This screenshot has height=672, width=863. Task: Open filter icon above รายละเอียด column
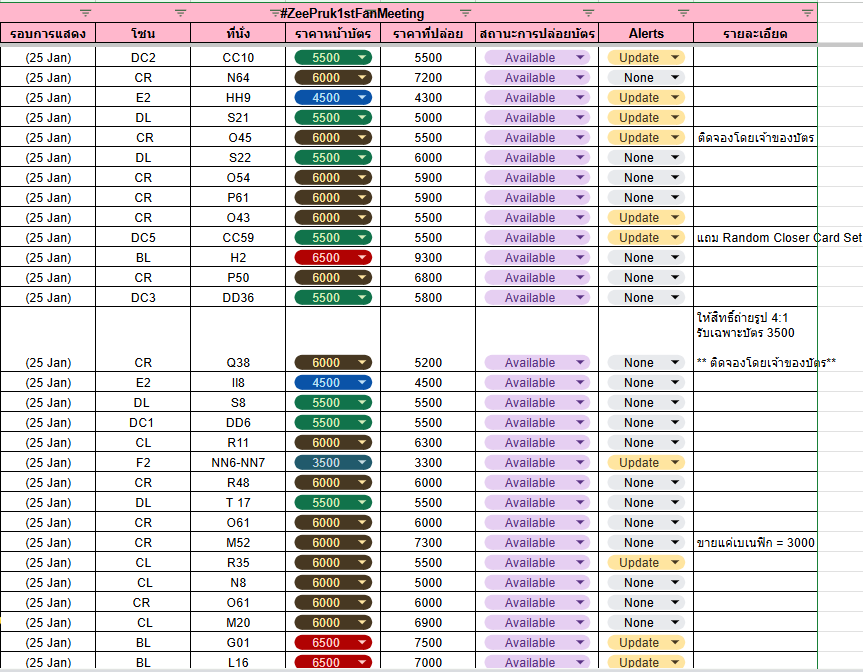coord(807,13)
